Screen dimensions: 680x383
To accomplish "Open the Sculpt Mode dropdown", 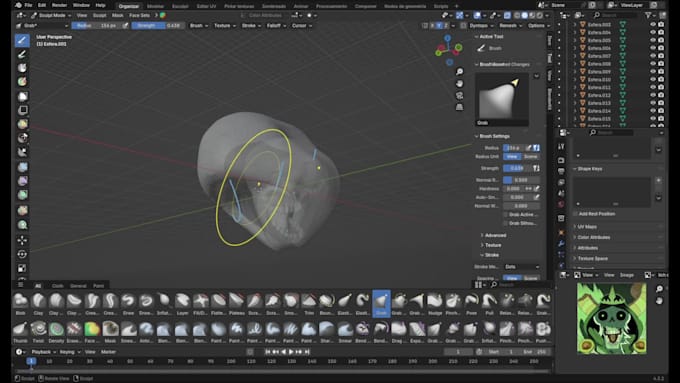I will 51,15.
